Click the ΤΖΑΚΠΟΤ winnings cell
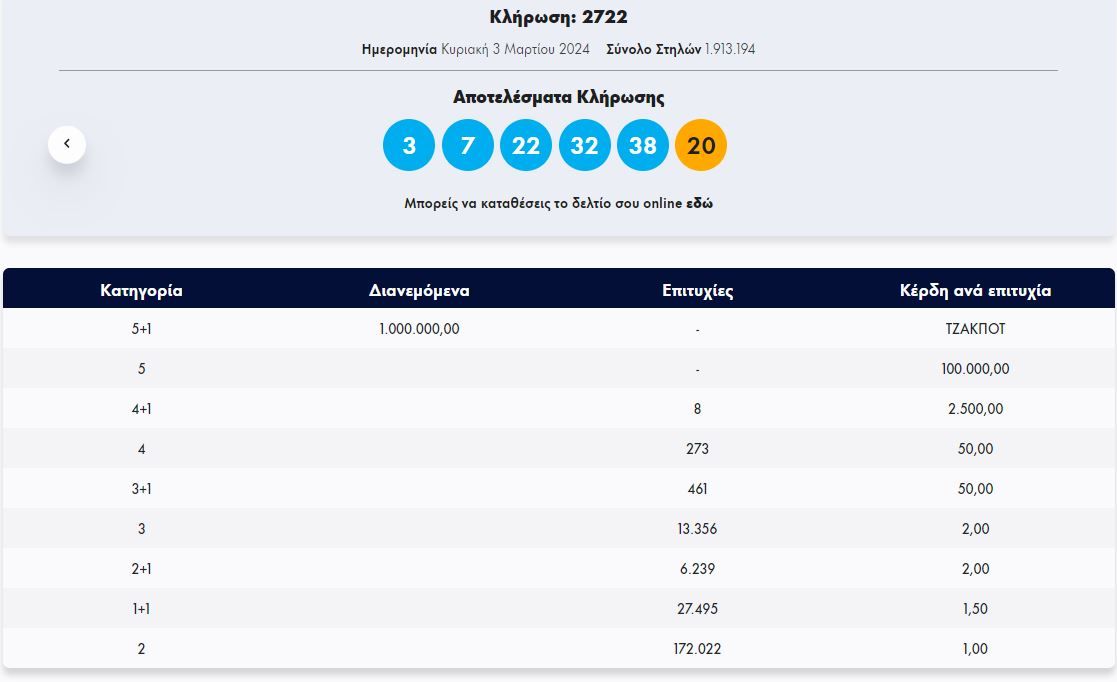 click(x=975, y=329)
